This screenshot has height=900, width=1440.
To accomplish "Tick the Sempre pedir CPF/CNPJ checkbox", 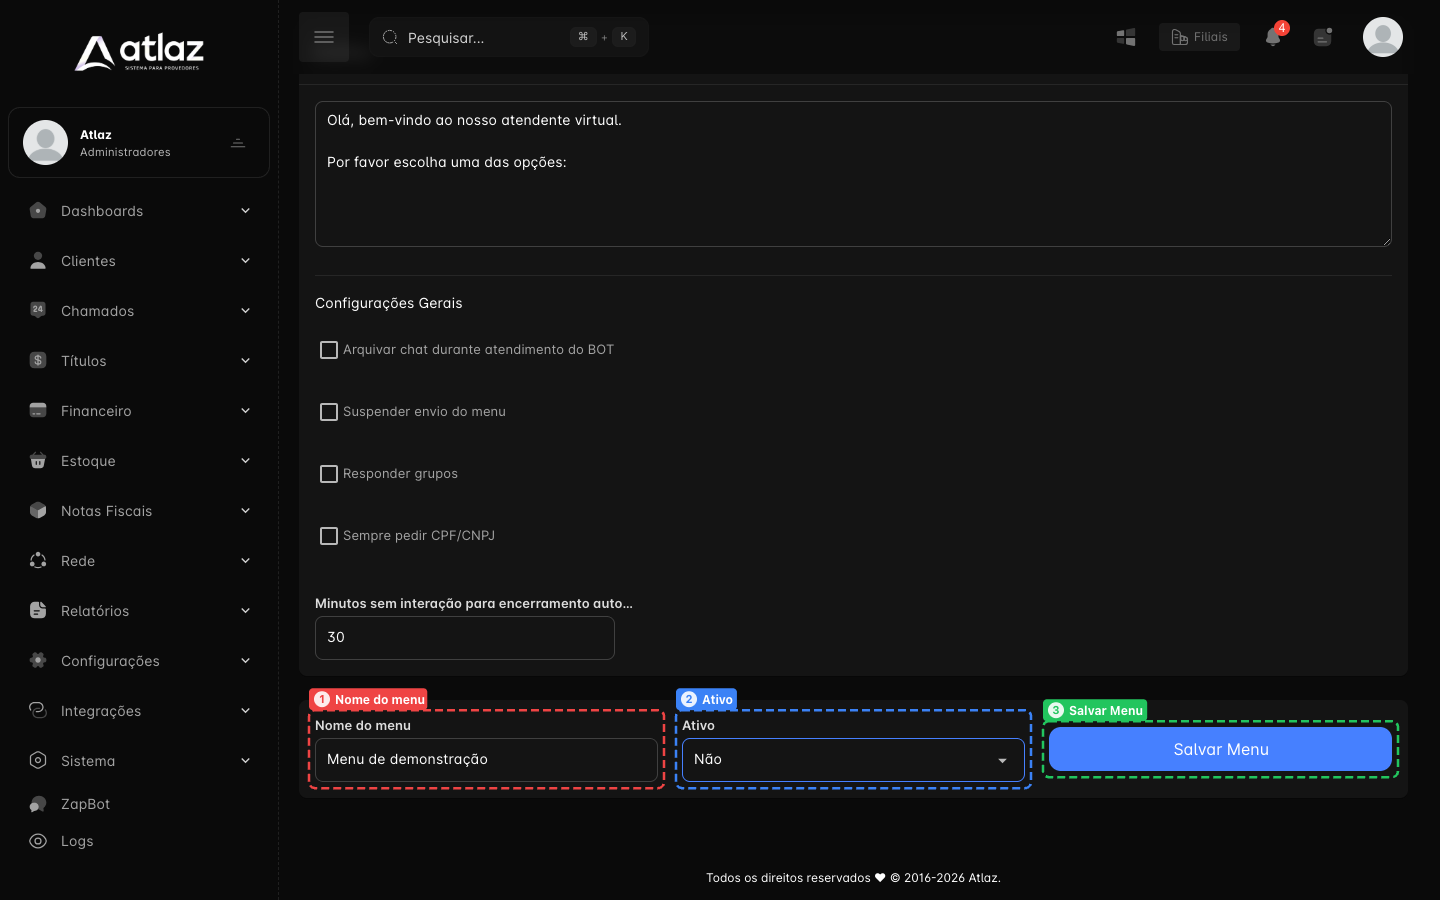I will [x=329, y=536].
